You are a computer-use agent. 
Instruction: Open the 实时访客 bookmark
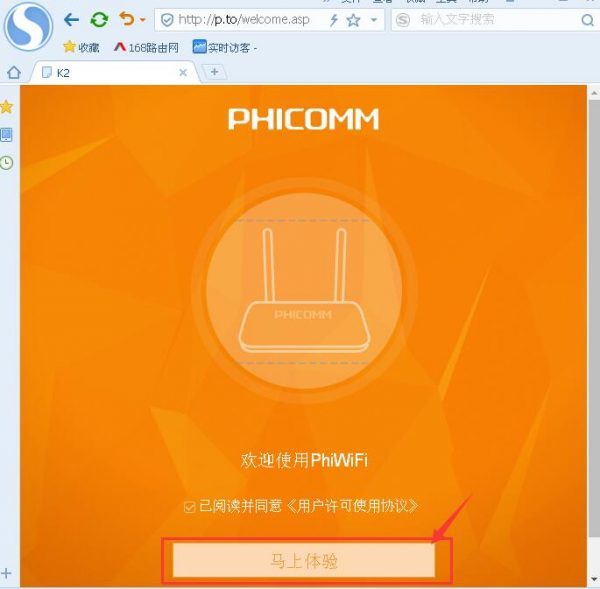[225, 47]
